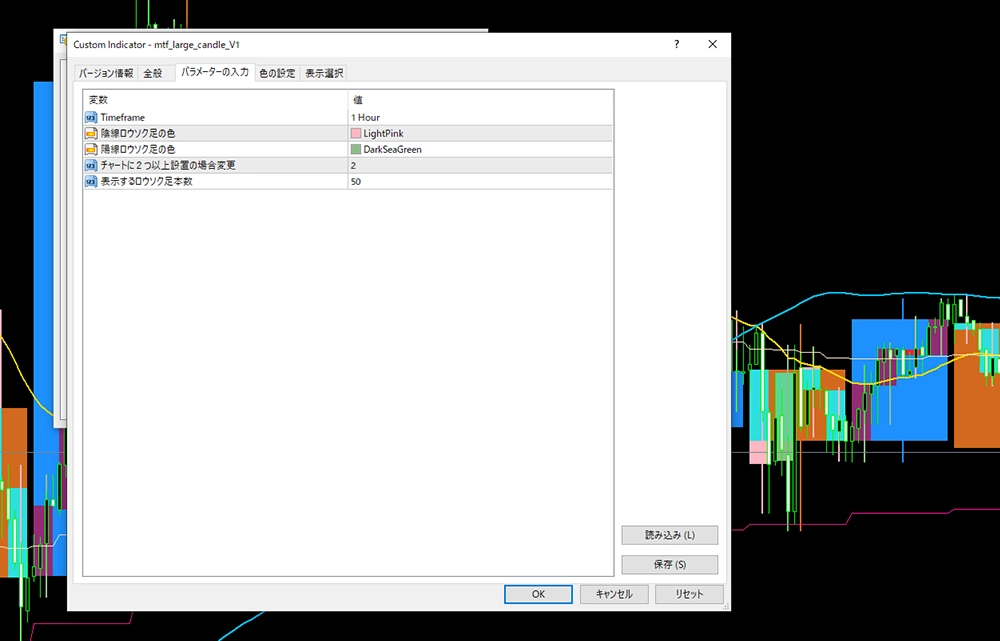
Task: Close the Custom Indicator dialog
Action: tap(712, 44)
